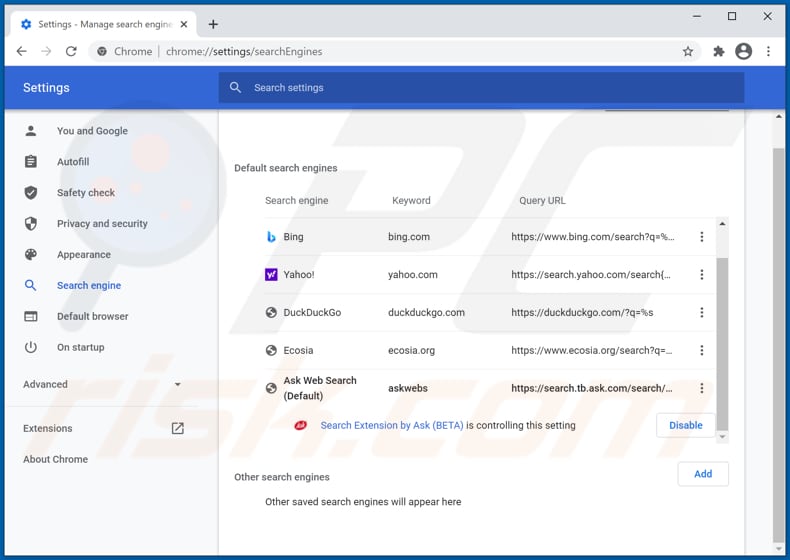Click the red Ask extension icon
This screenshot has width=790, height=560.
click(x=300, y=425)
